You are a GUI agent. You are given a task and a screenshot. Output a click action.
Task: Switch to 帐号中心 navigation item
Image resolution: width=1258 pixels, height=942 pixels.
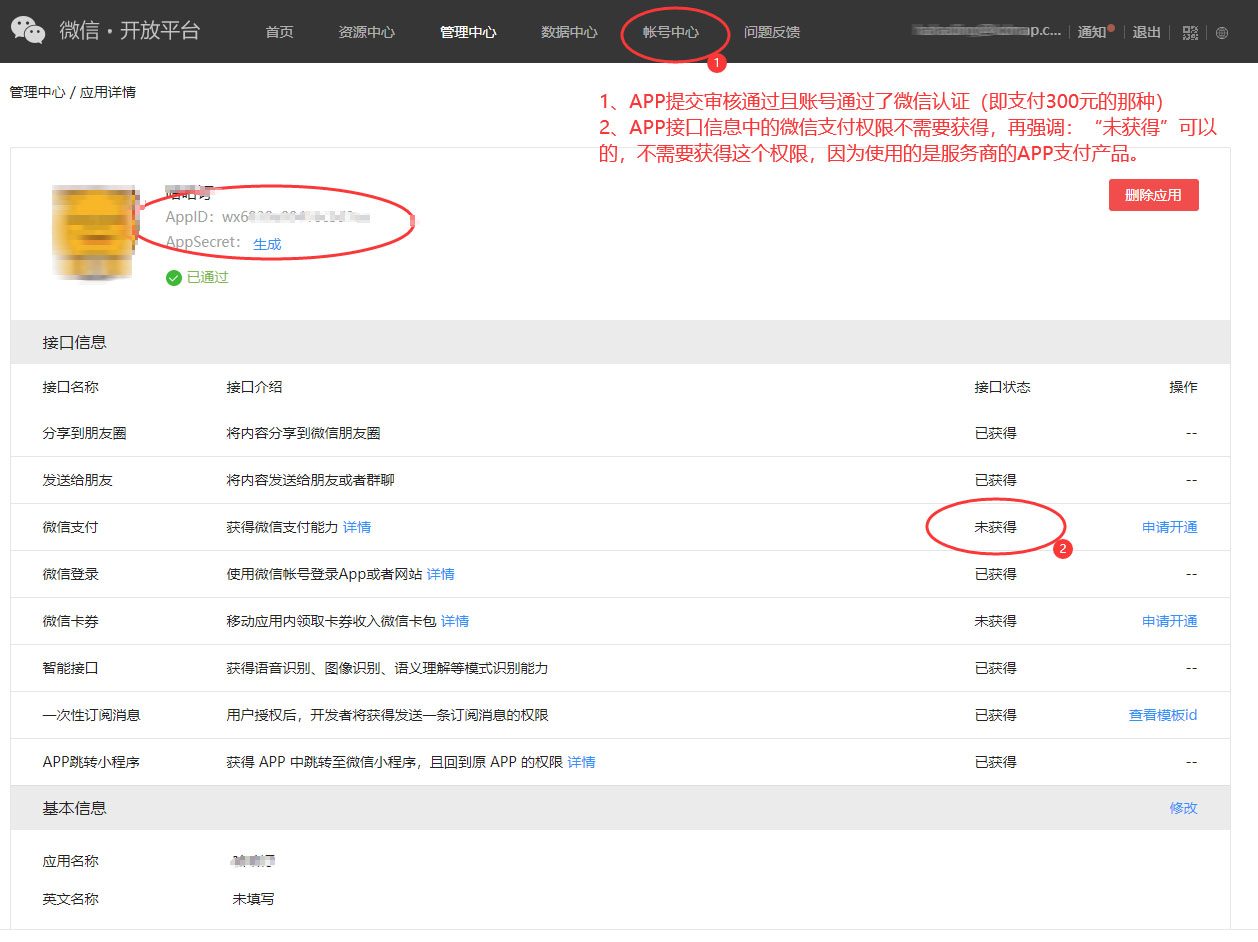point(671,32)
